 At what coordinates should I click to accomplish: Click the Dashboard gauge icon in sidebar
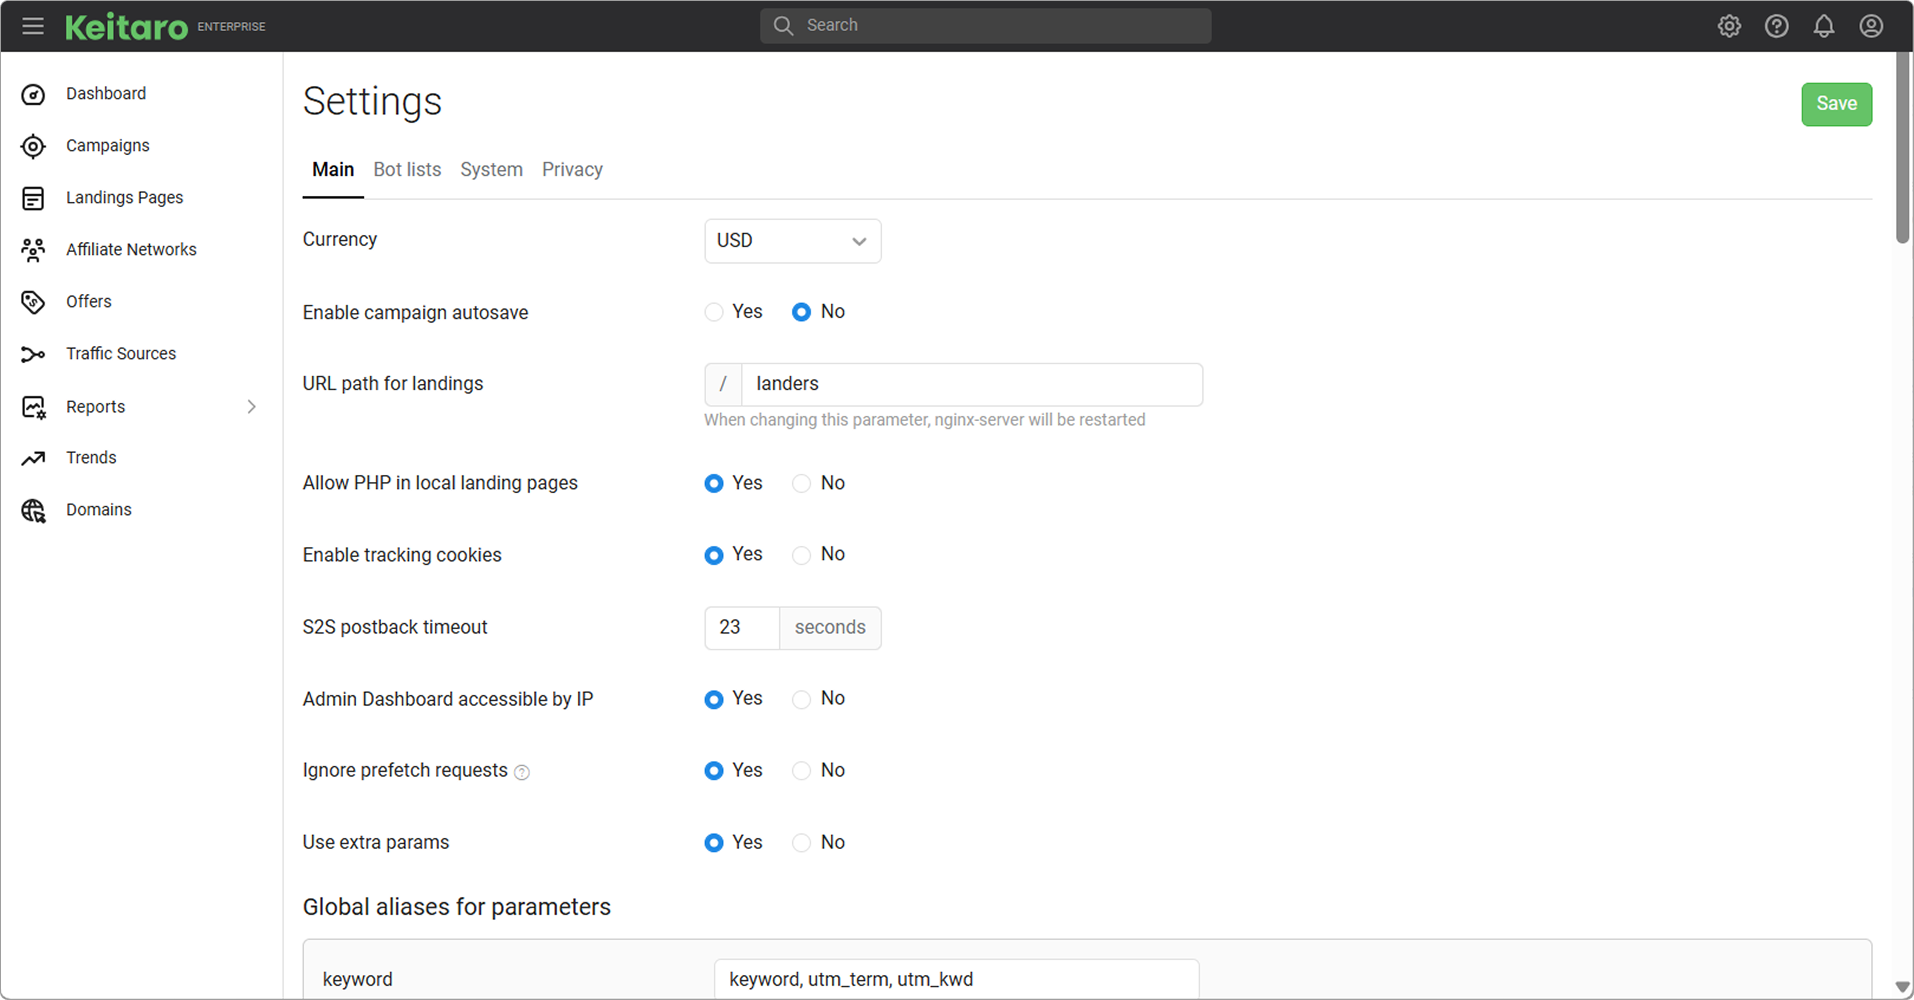coord(33,94)
